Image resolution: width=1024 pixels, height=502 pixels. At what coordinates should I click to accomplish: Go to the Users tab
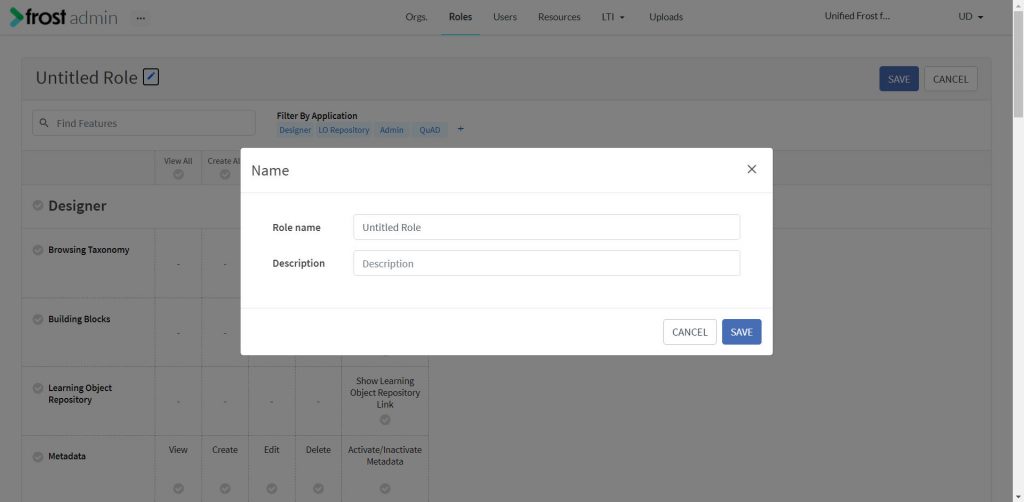[505, 17]
